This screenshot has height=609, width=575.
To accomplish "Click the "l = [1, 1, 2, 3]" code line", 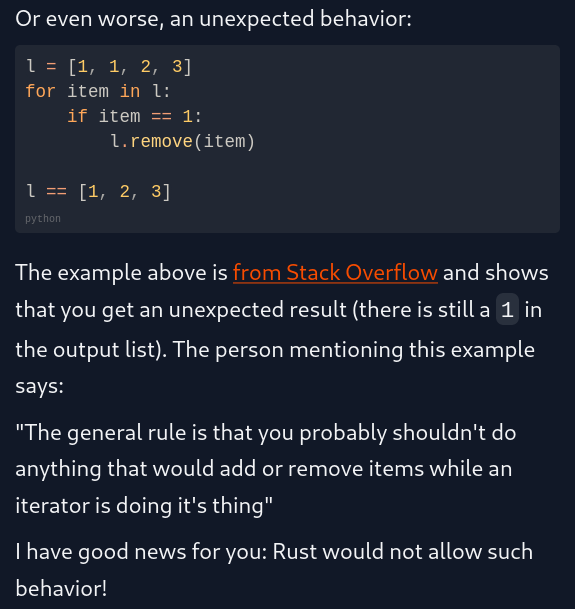I will (x=109, y=66).
